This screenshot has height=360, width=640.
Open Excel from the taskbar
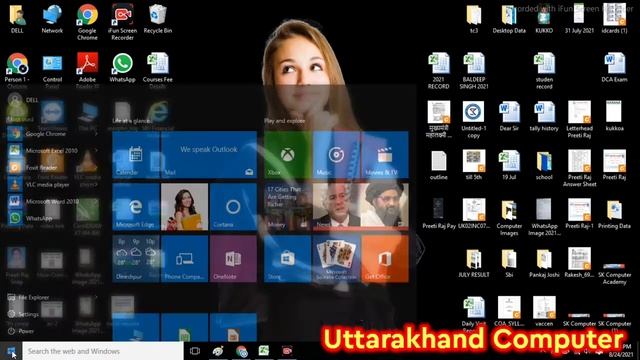[264, 351]
